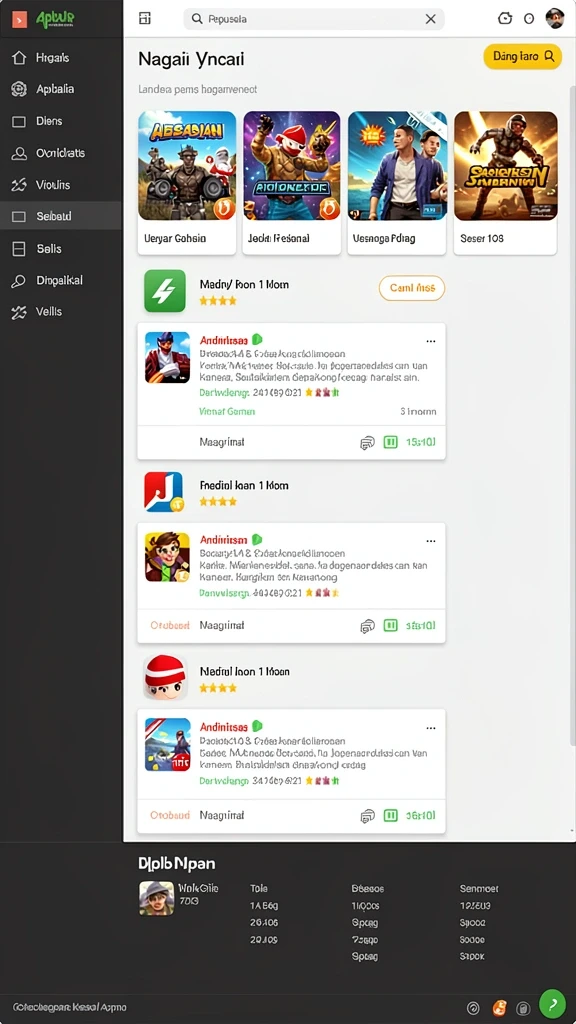The height and width of the screenshot is (1024, 576).
Task: Click the third card landscape game thumbnail
Action: coord(167,744)
